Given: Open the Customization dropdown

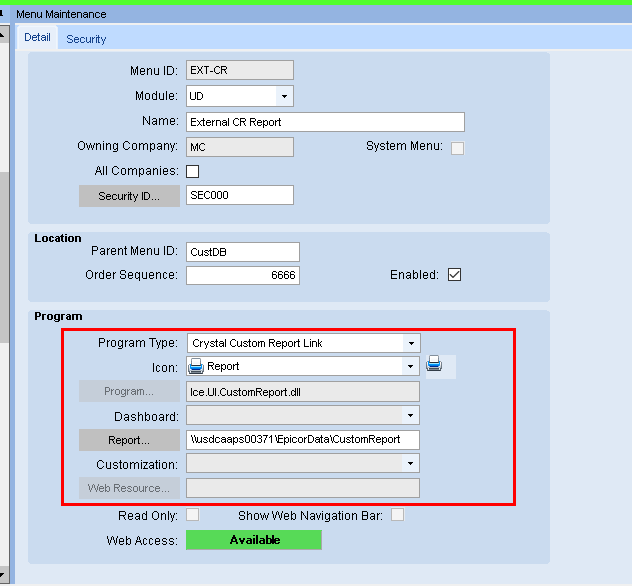Looking at the screenshot, I should point(410,463).
